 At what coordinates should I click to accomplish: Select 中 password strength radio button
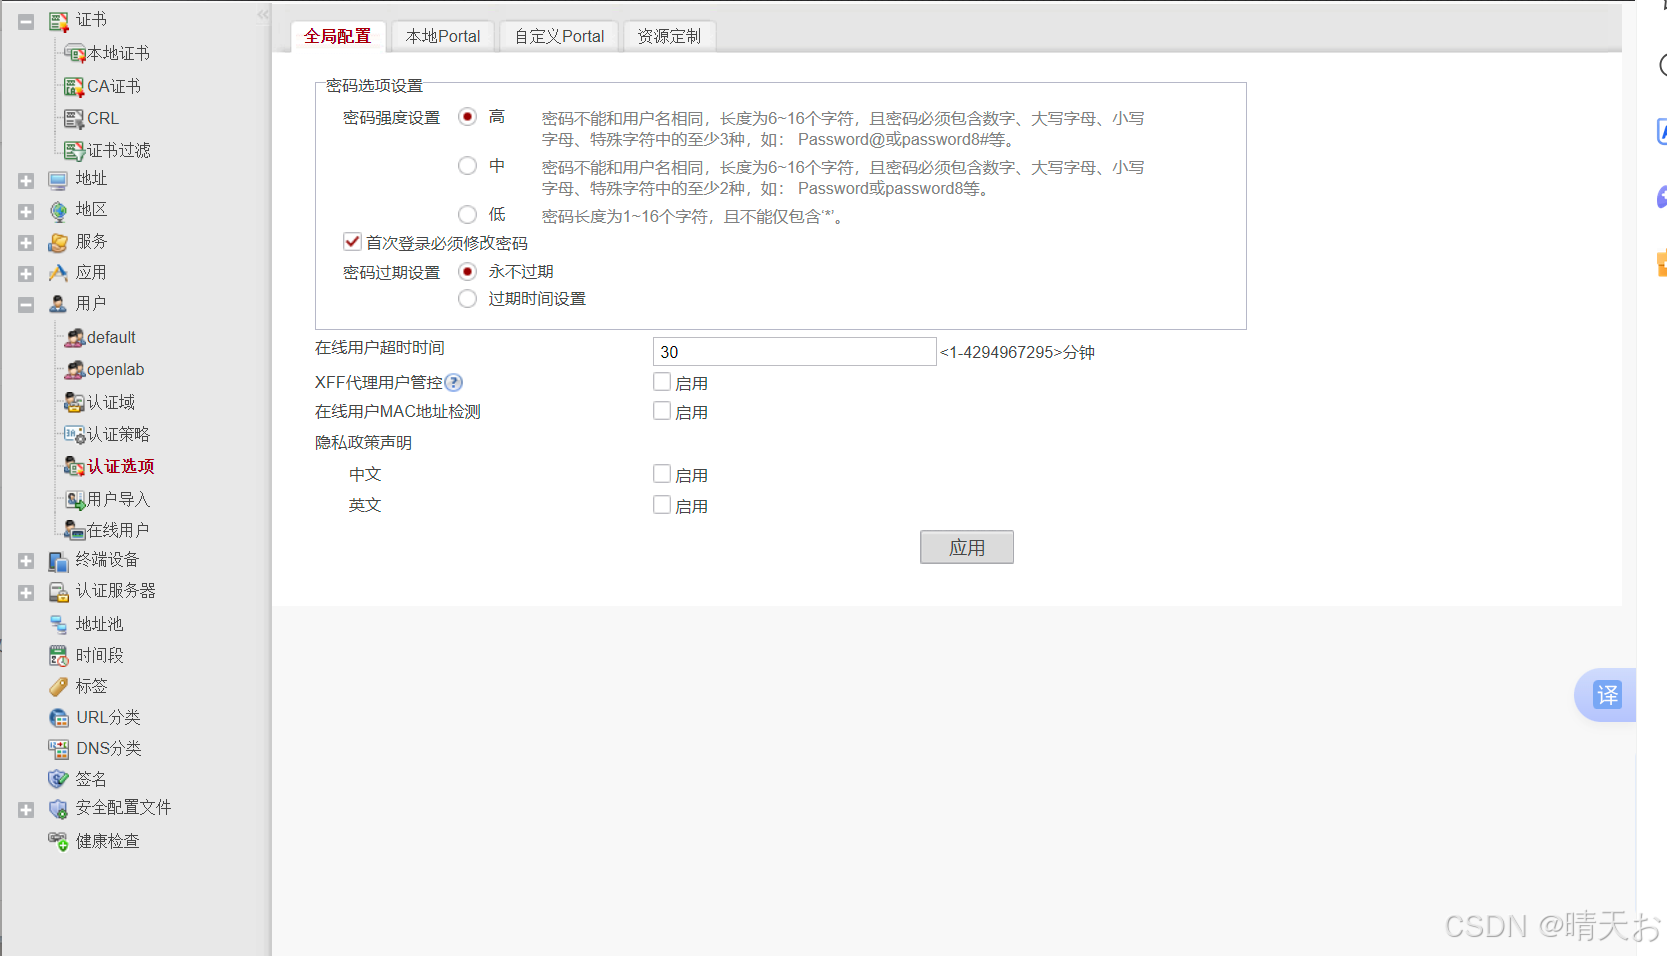point(467,165)
